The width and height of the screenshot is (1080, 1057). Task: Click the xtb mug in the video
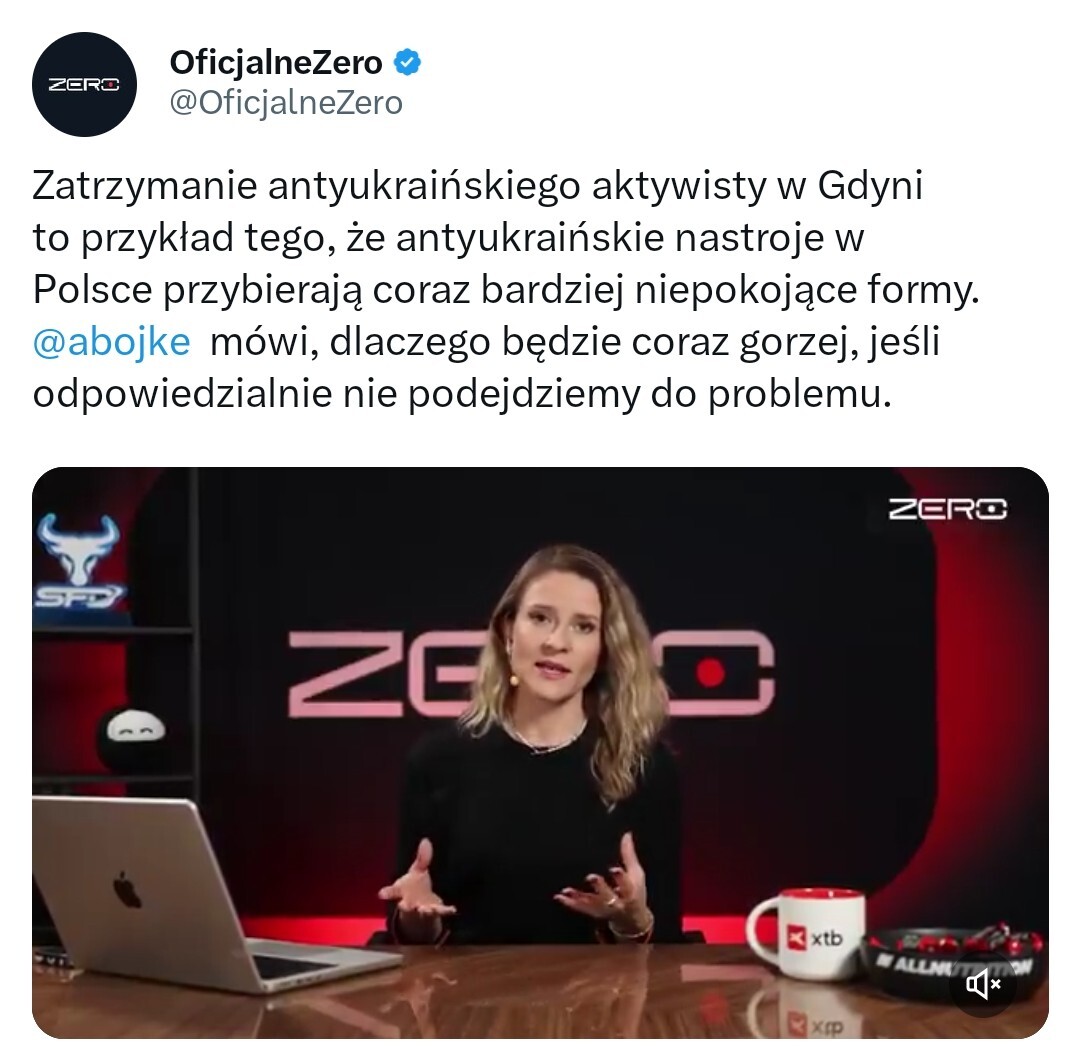pos(808,932)
